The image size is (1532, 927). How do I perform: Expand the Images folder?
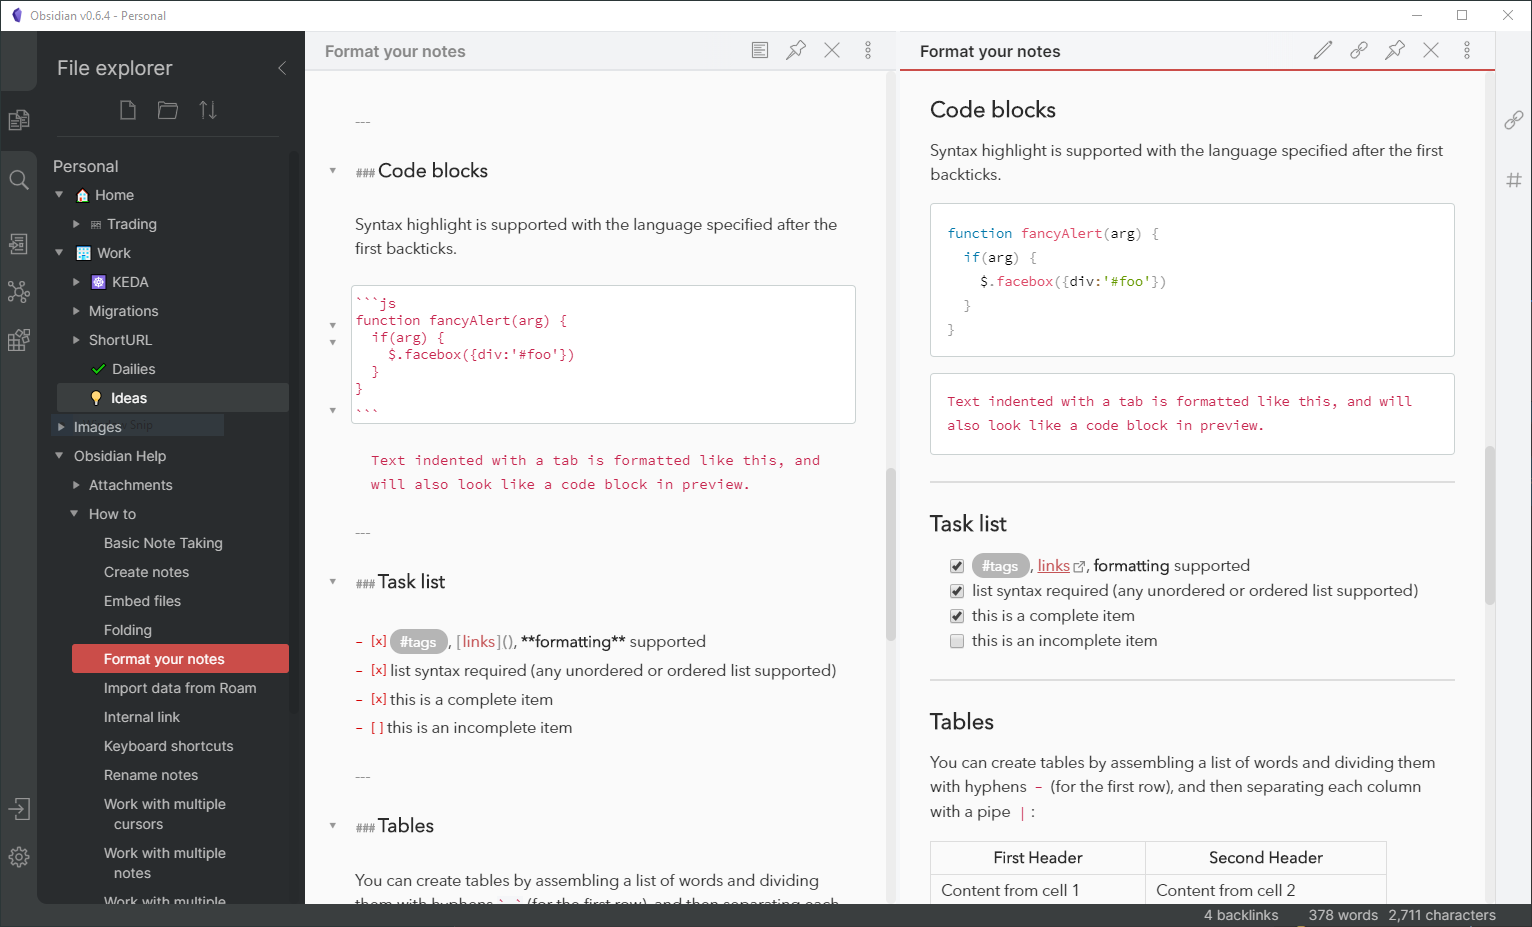[60, 427]
